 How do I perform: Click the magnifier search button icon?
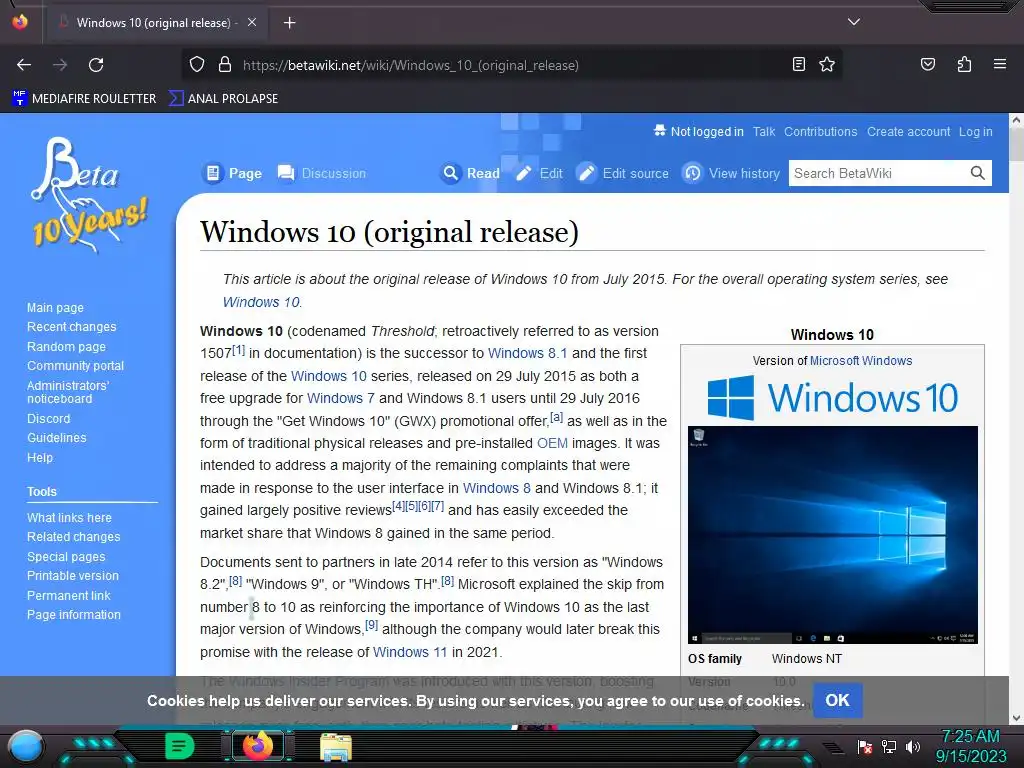(977, 173)
